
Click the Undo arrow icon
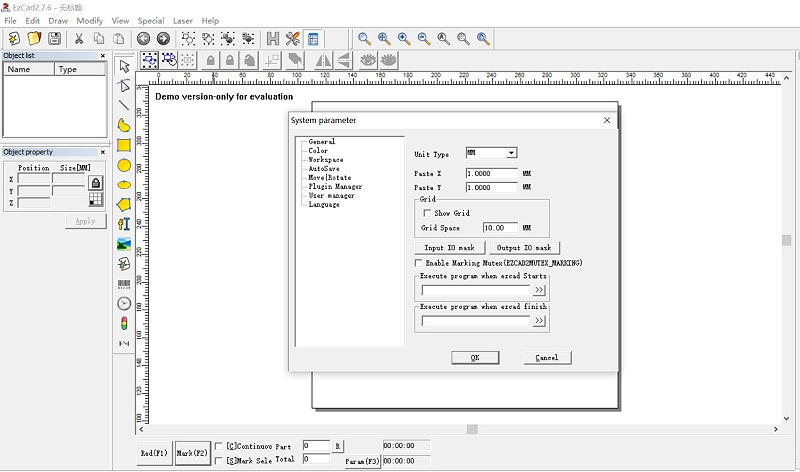[x=143, y=38]
